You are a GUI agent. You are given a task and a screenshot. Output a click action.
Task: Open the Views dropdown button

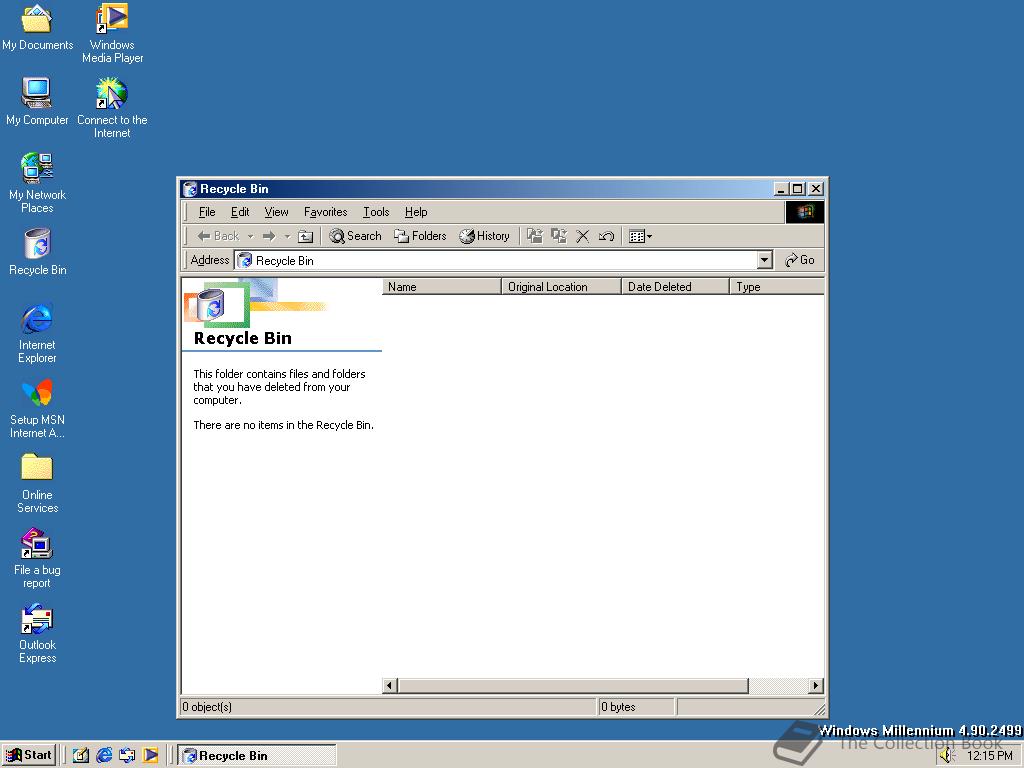pyautogui.click(x=640, y=236)
